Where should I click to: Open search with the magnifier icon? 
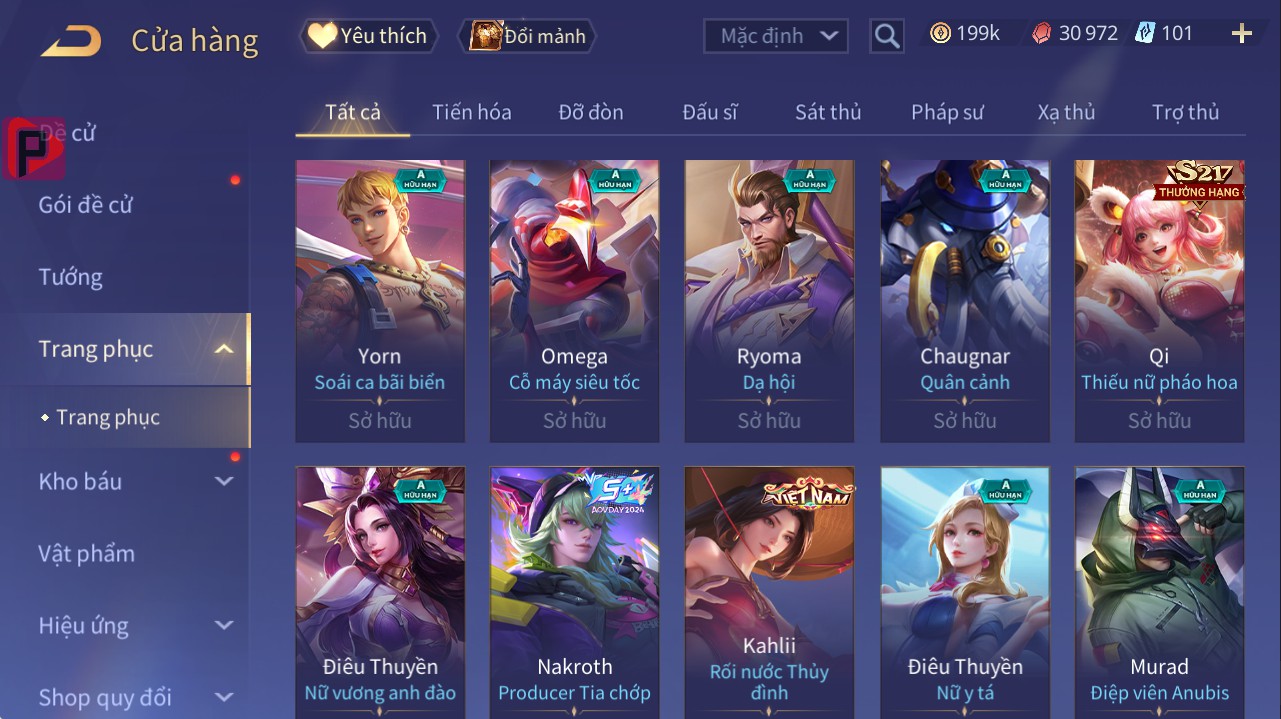click(x=886, y=36)
